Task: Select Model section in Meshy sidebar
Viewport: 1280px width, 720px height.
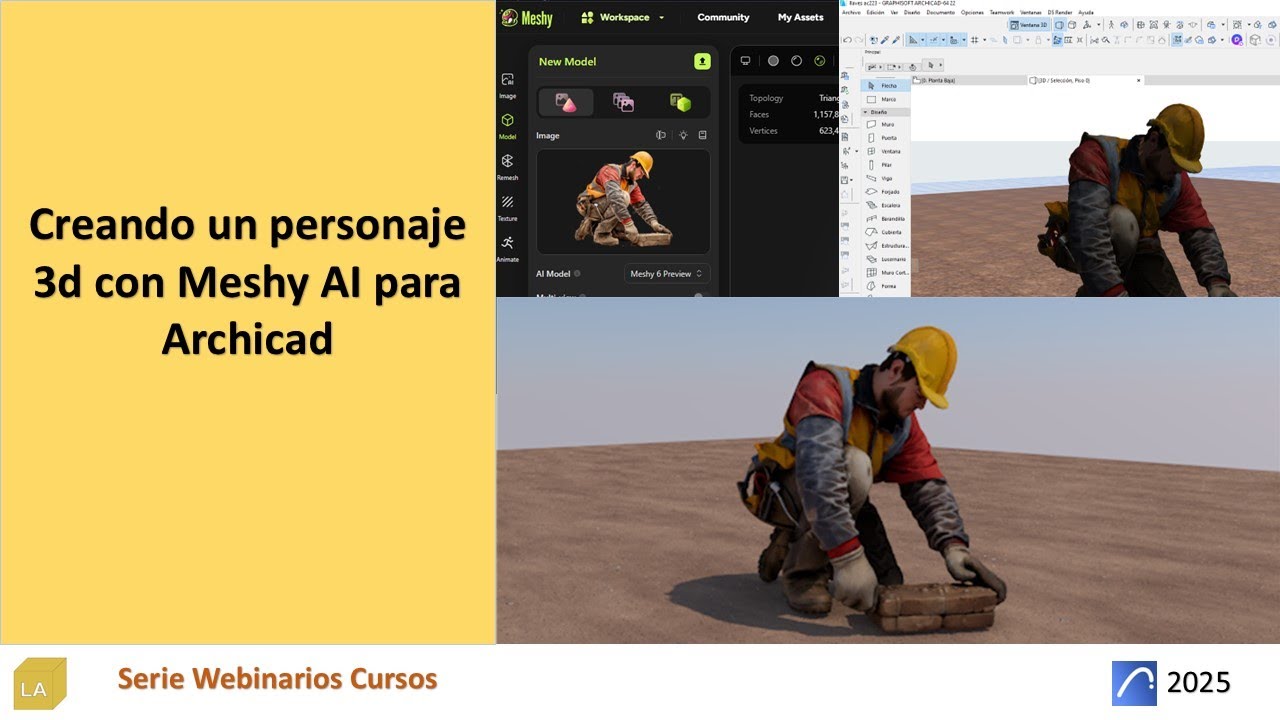Action: point(508,126)
